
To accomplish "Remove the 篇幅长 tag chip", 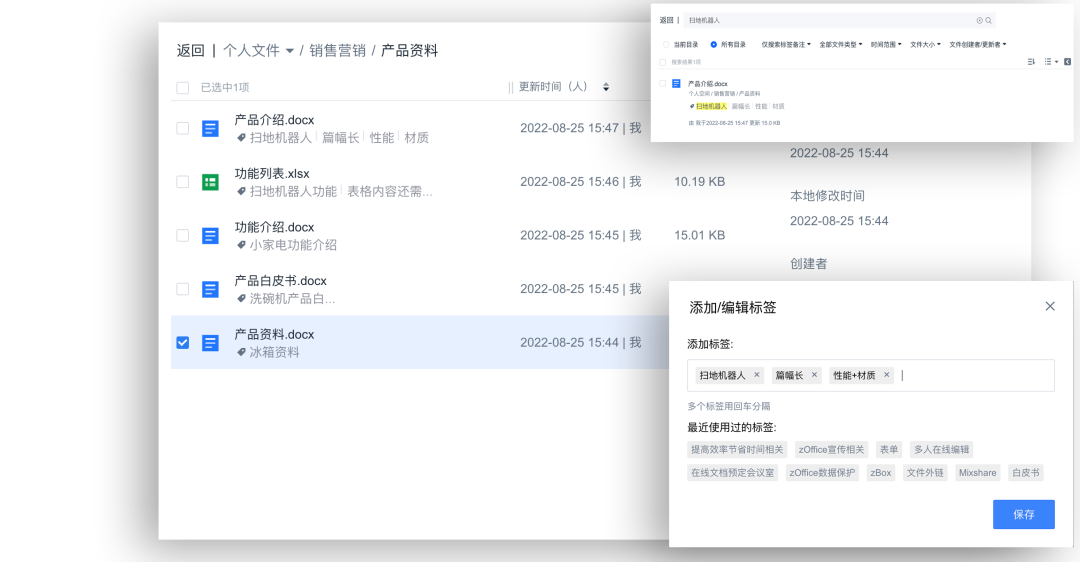I will pyautogui.click(x=814, y=375).
